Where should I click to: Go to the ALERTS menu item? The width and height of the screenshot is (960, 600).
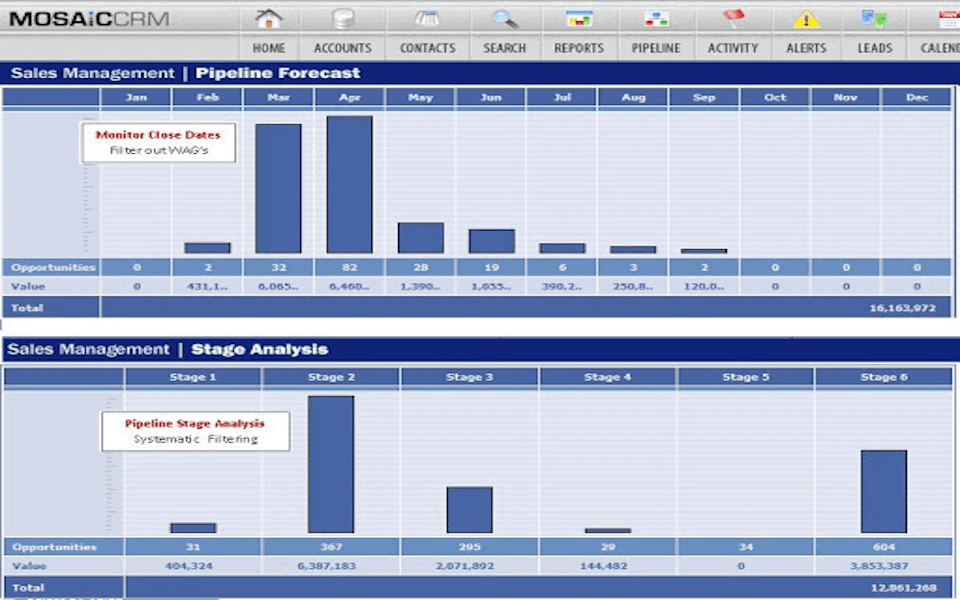tap(806, 48)
